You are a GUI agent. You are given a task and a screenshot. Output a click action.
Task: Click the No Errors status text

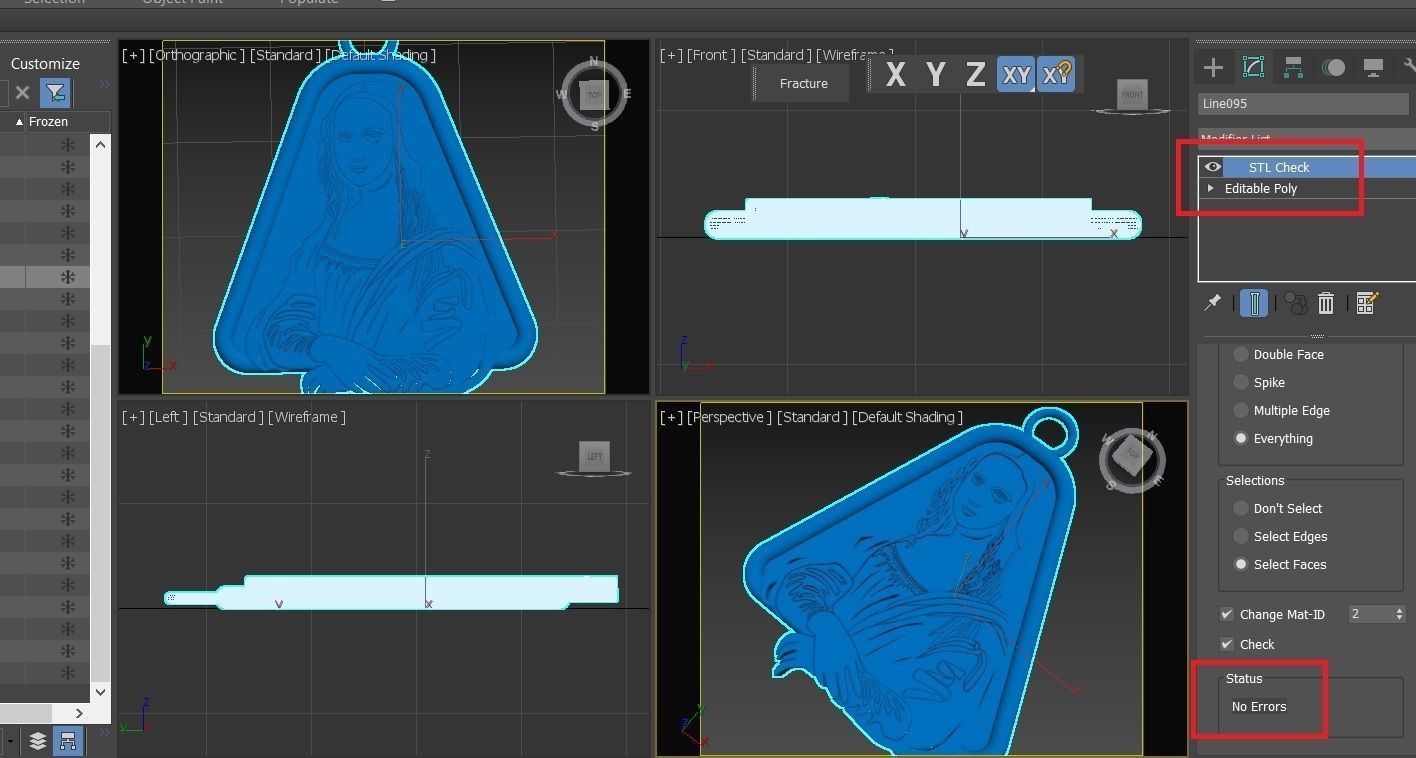tap(1259, 706)
